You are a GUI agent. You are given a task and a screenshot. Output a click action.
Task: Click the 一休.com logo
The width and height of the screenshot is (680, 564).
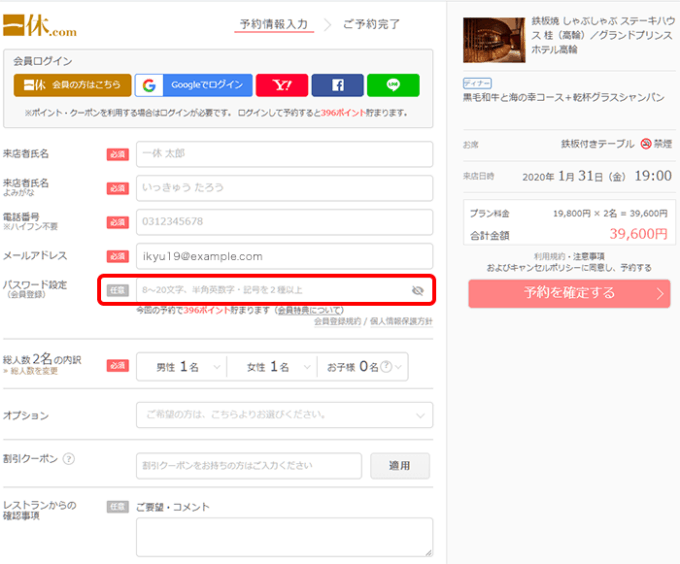click(x=40, y=26)
